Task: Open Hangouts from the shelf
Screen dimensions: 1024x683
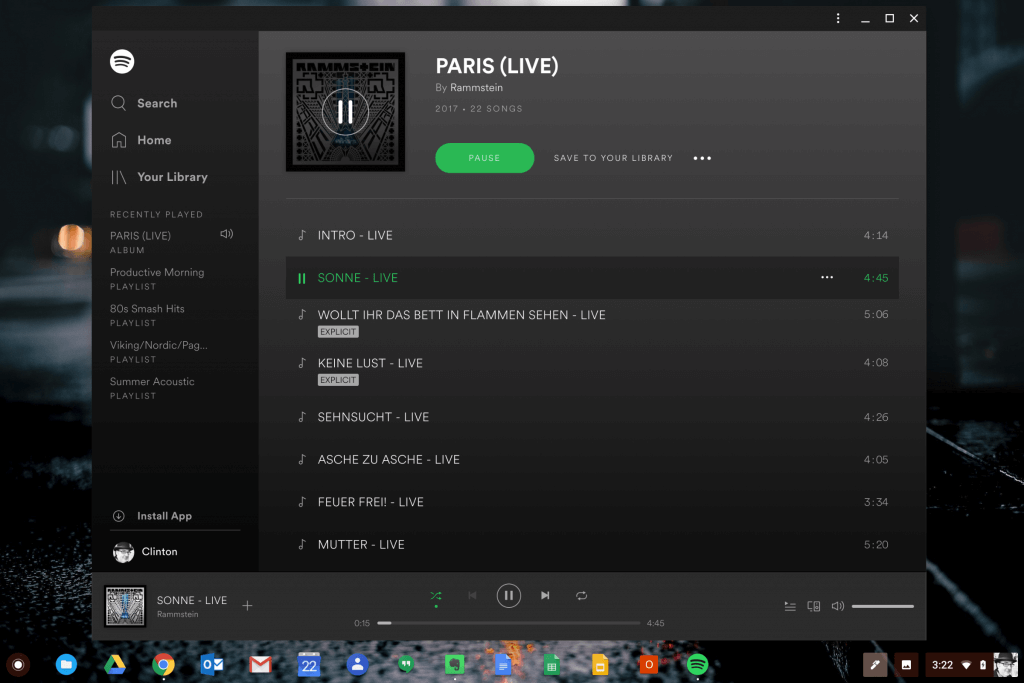Action: coord(406,665)
